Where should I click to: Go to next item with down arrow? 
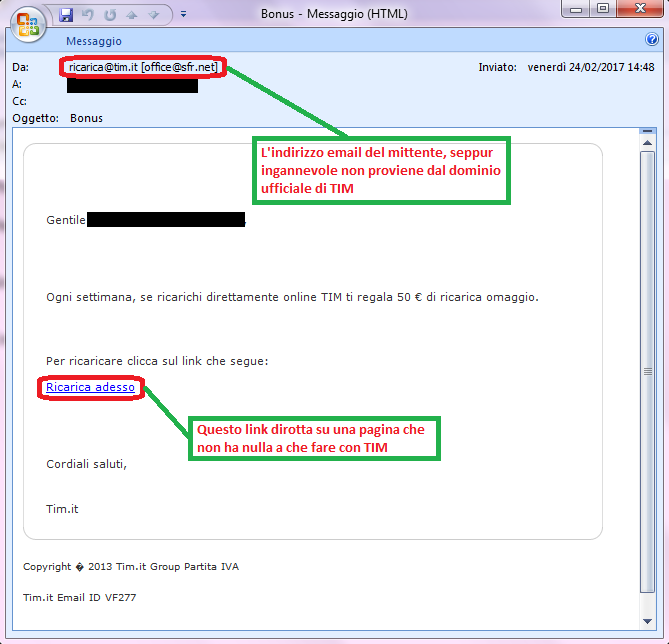[x=154, y=15]
